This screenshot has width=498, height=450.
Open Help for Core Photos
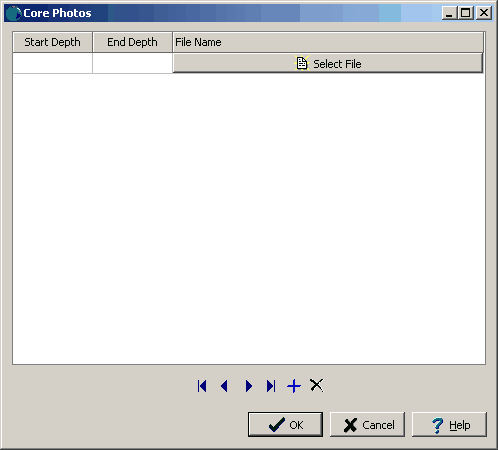tap(449, 425)
